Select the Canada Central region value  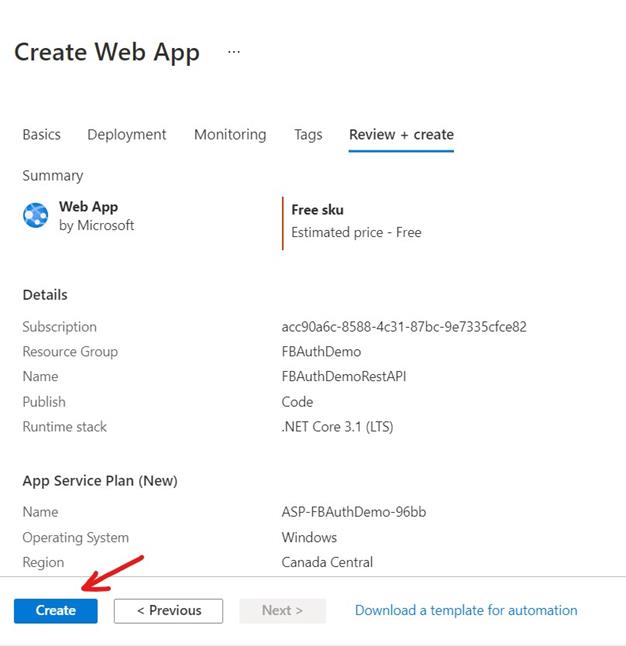327,562
